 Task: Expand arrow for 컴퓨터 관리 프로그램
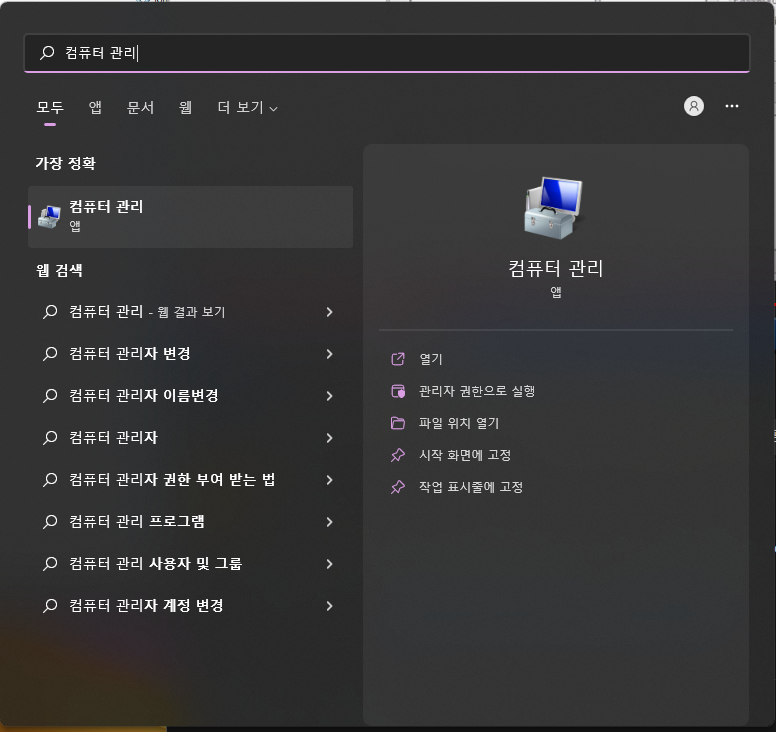(x=330, y=522)
